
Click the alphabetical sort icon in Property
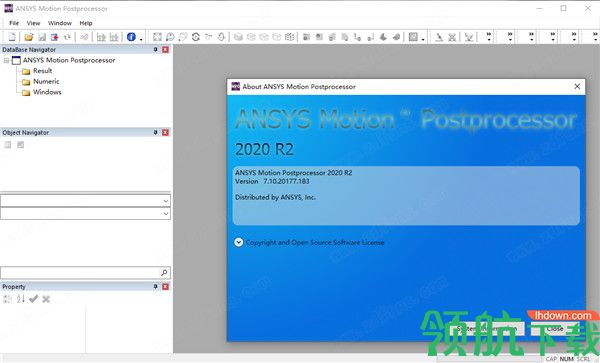(21, 299)
